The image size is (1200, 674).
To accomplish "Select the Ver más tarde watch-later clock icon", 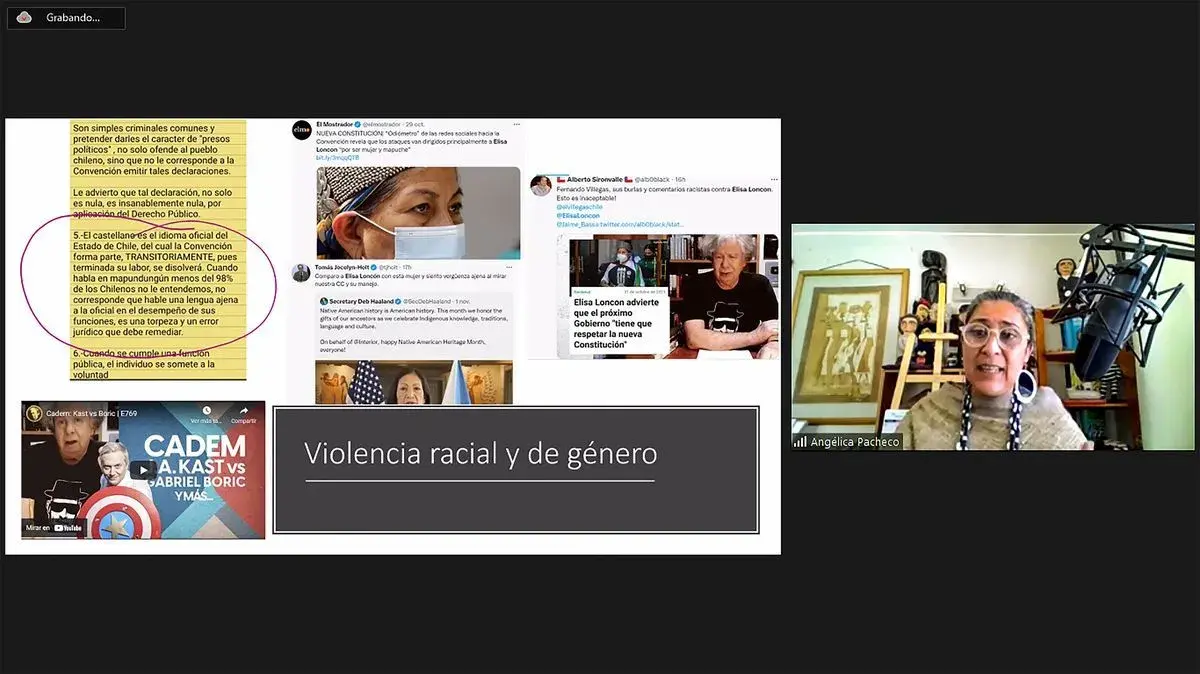I will click(x=205, y=411).
